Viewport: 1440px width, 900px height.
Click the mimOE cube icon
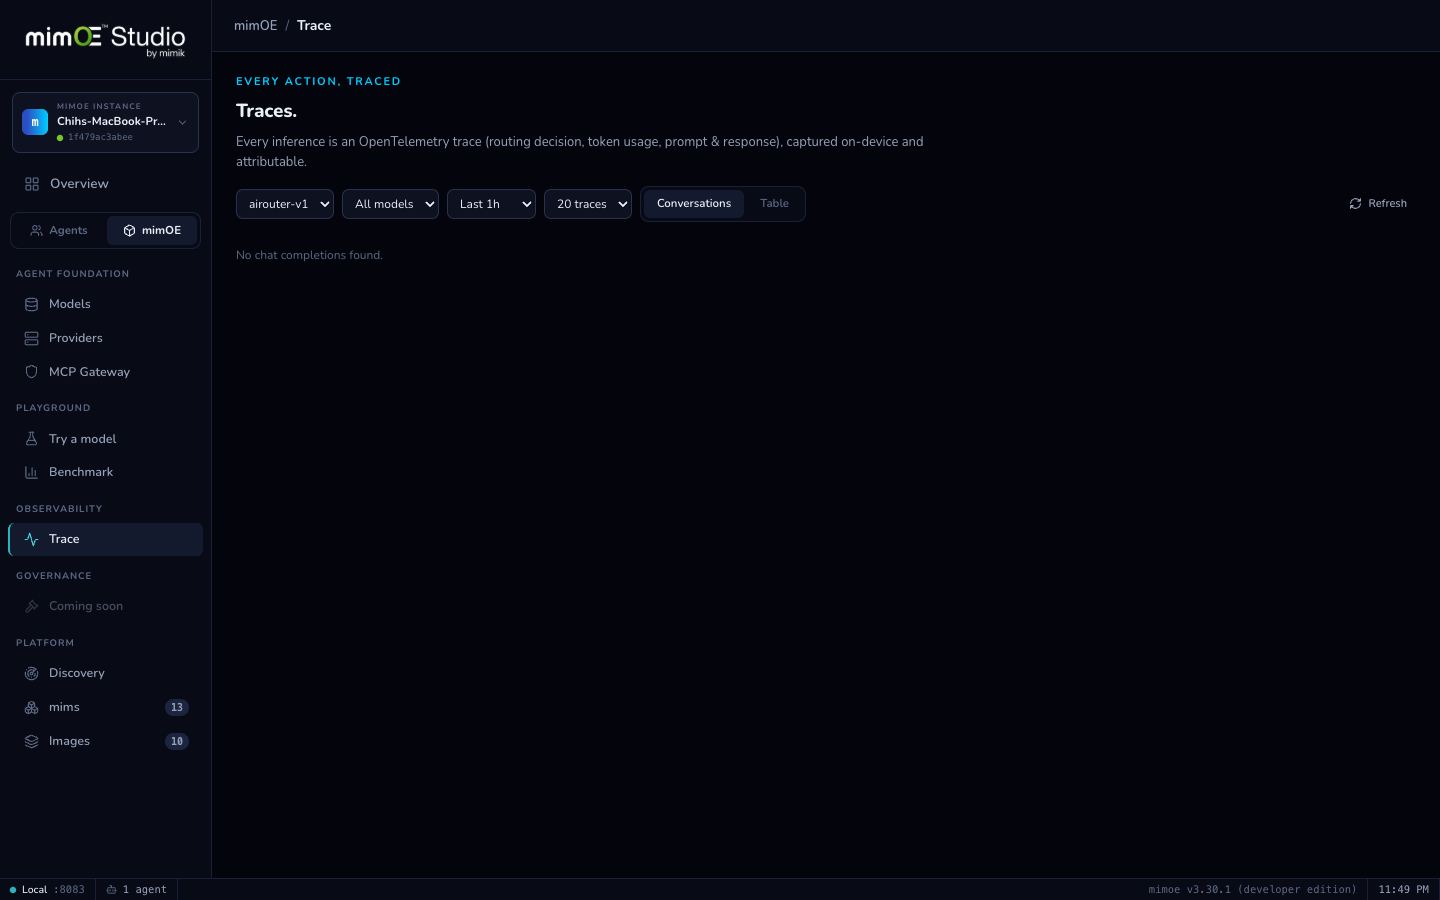pyautogui.click(x=129, y=230)
